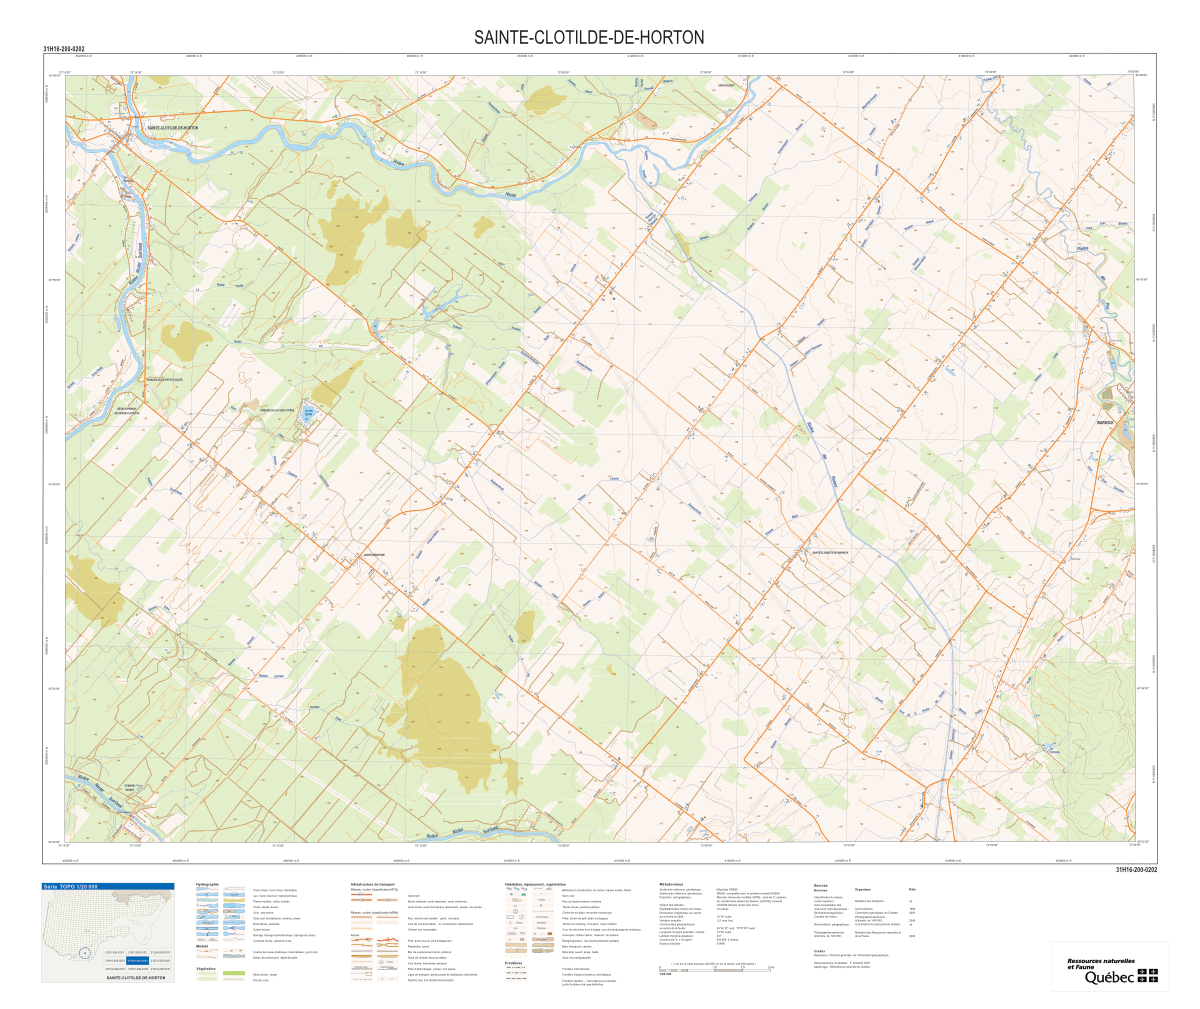Click the Sainte-Clotilde-de-Horton town label on map
The height and width of the screenshot is (1009, 1200).
(172, 128)
